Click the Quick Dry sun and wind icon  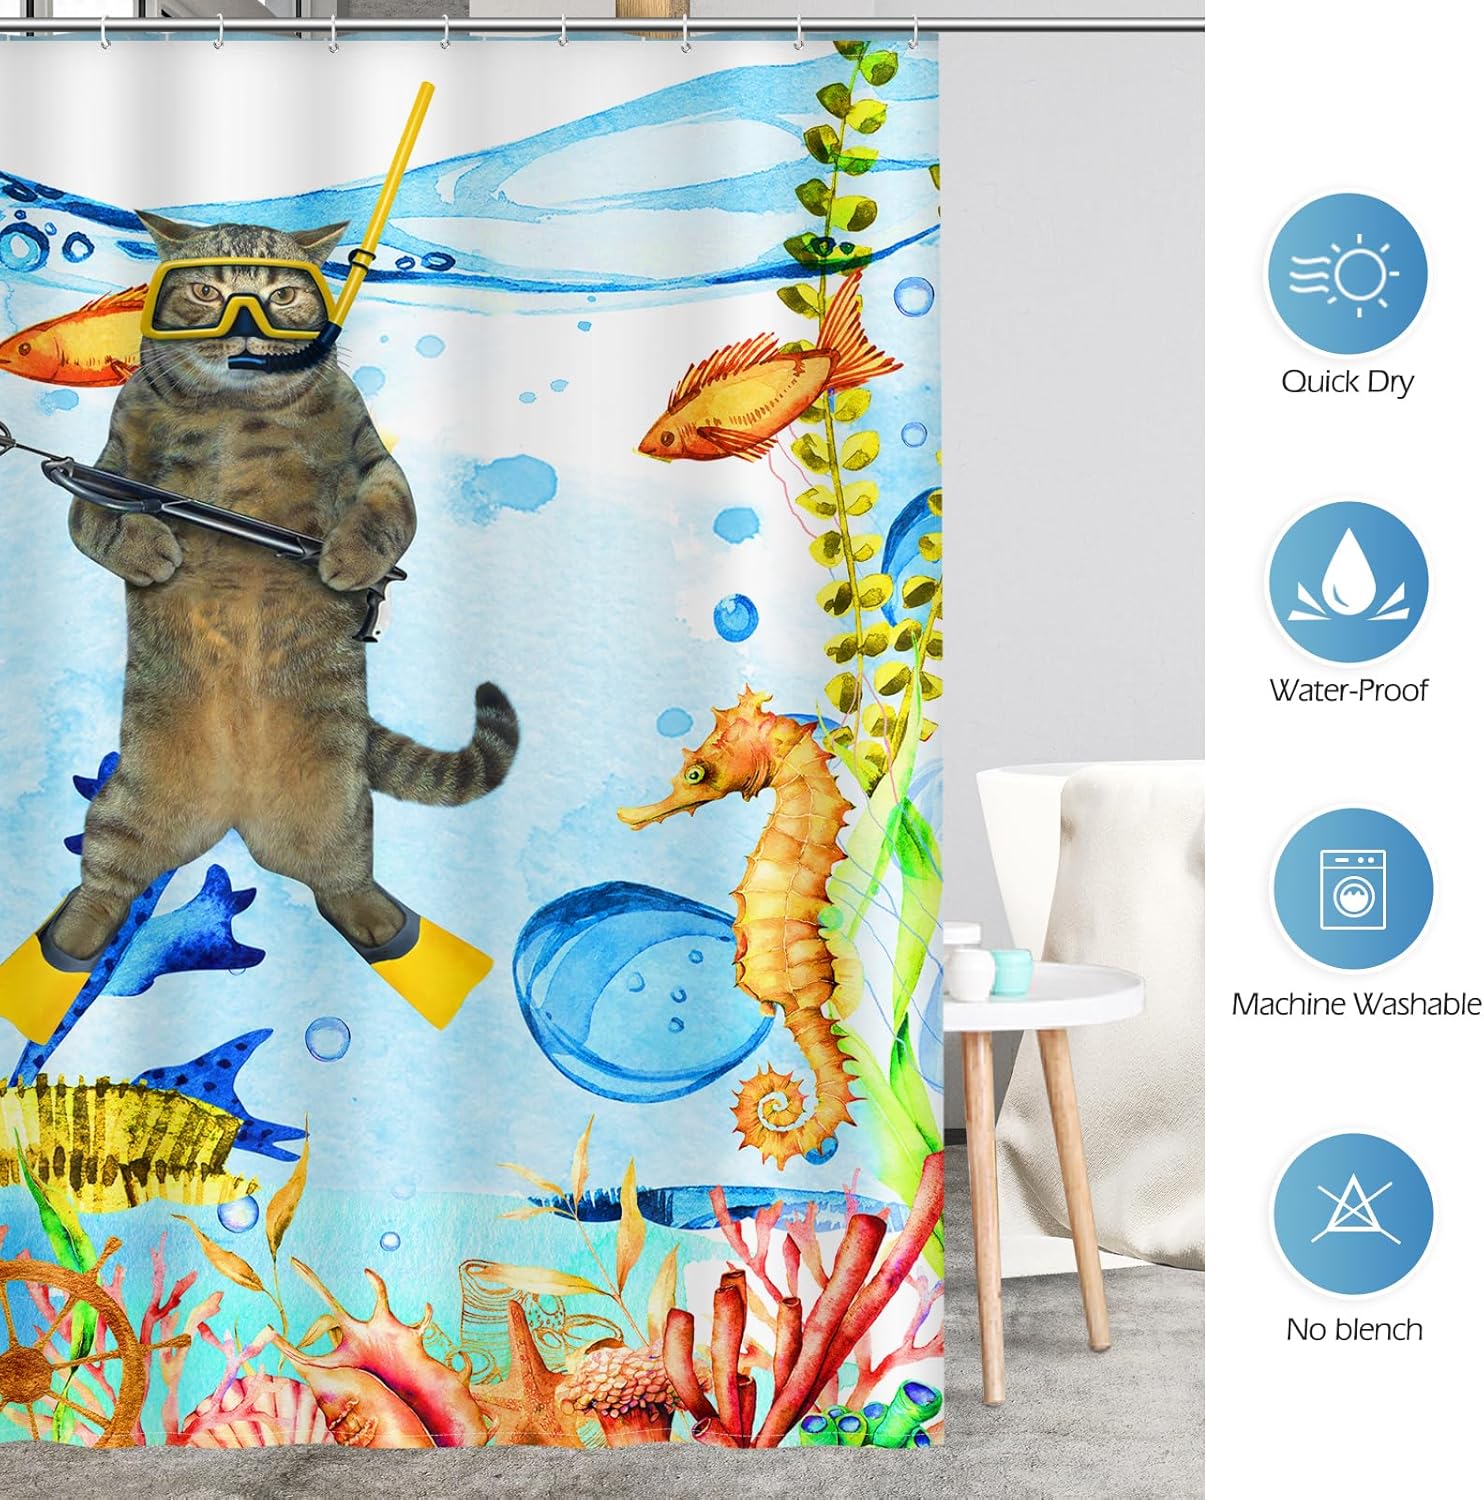pos(1346,273)
